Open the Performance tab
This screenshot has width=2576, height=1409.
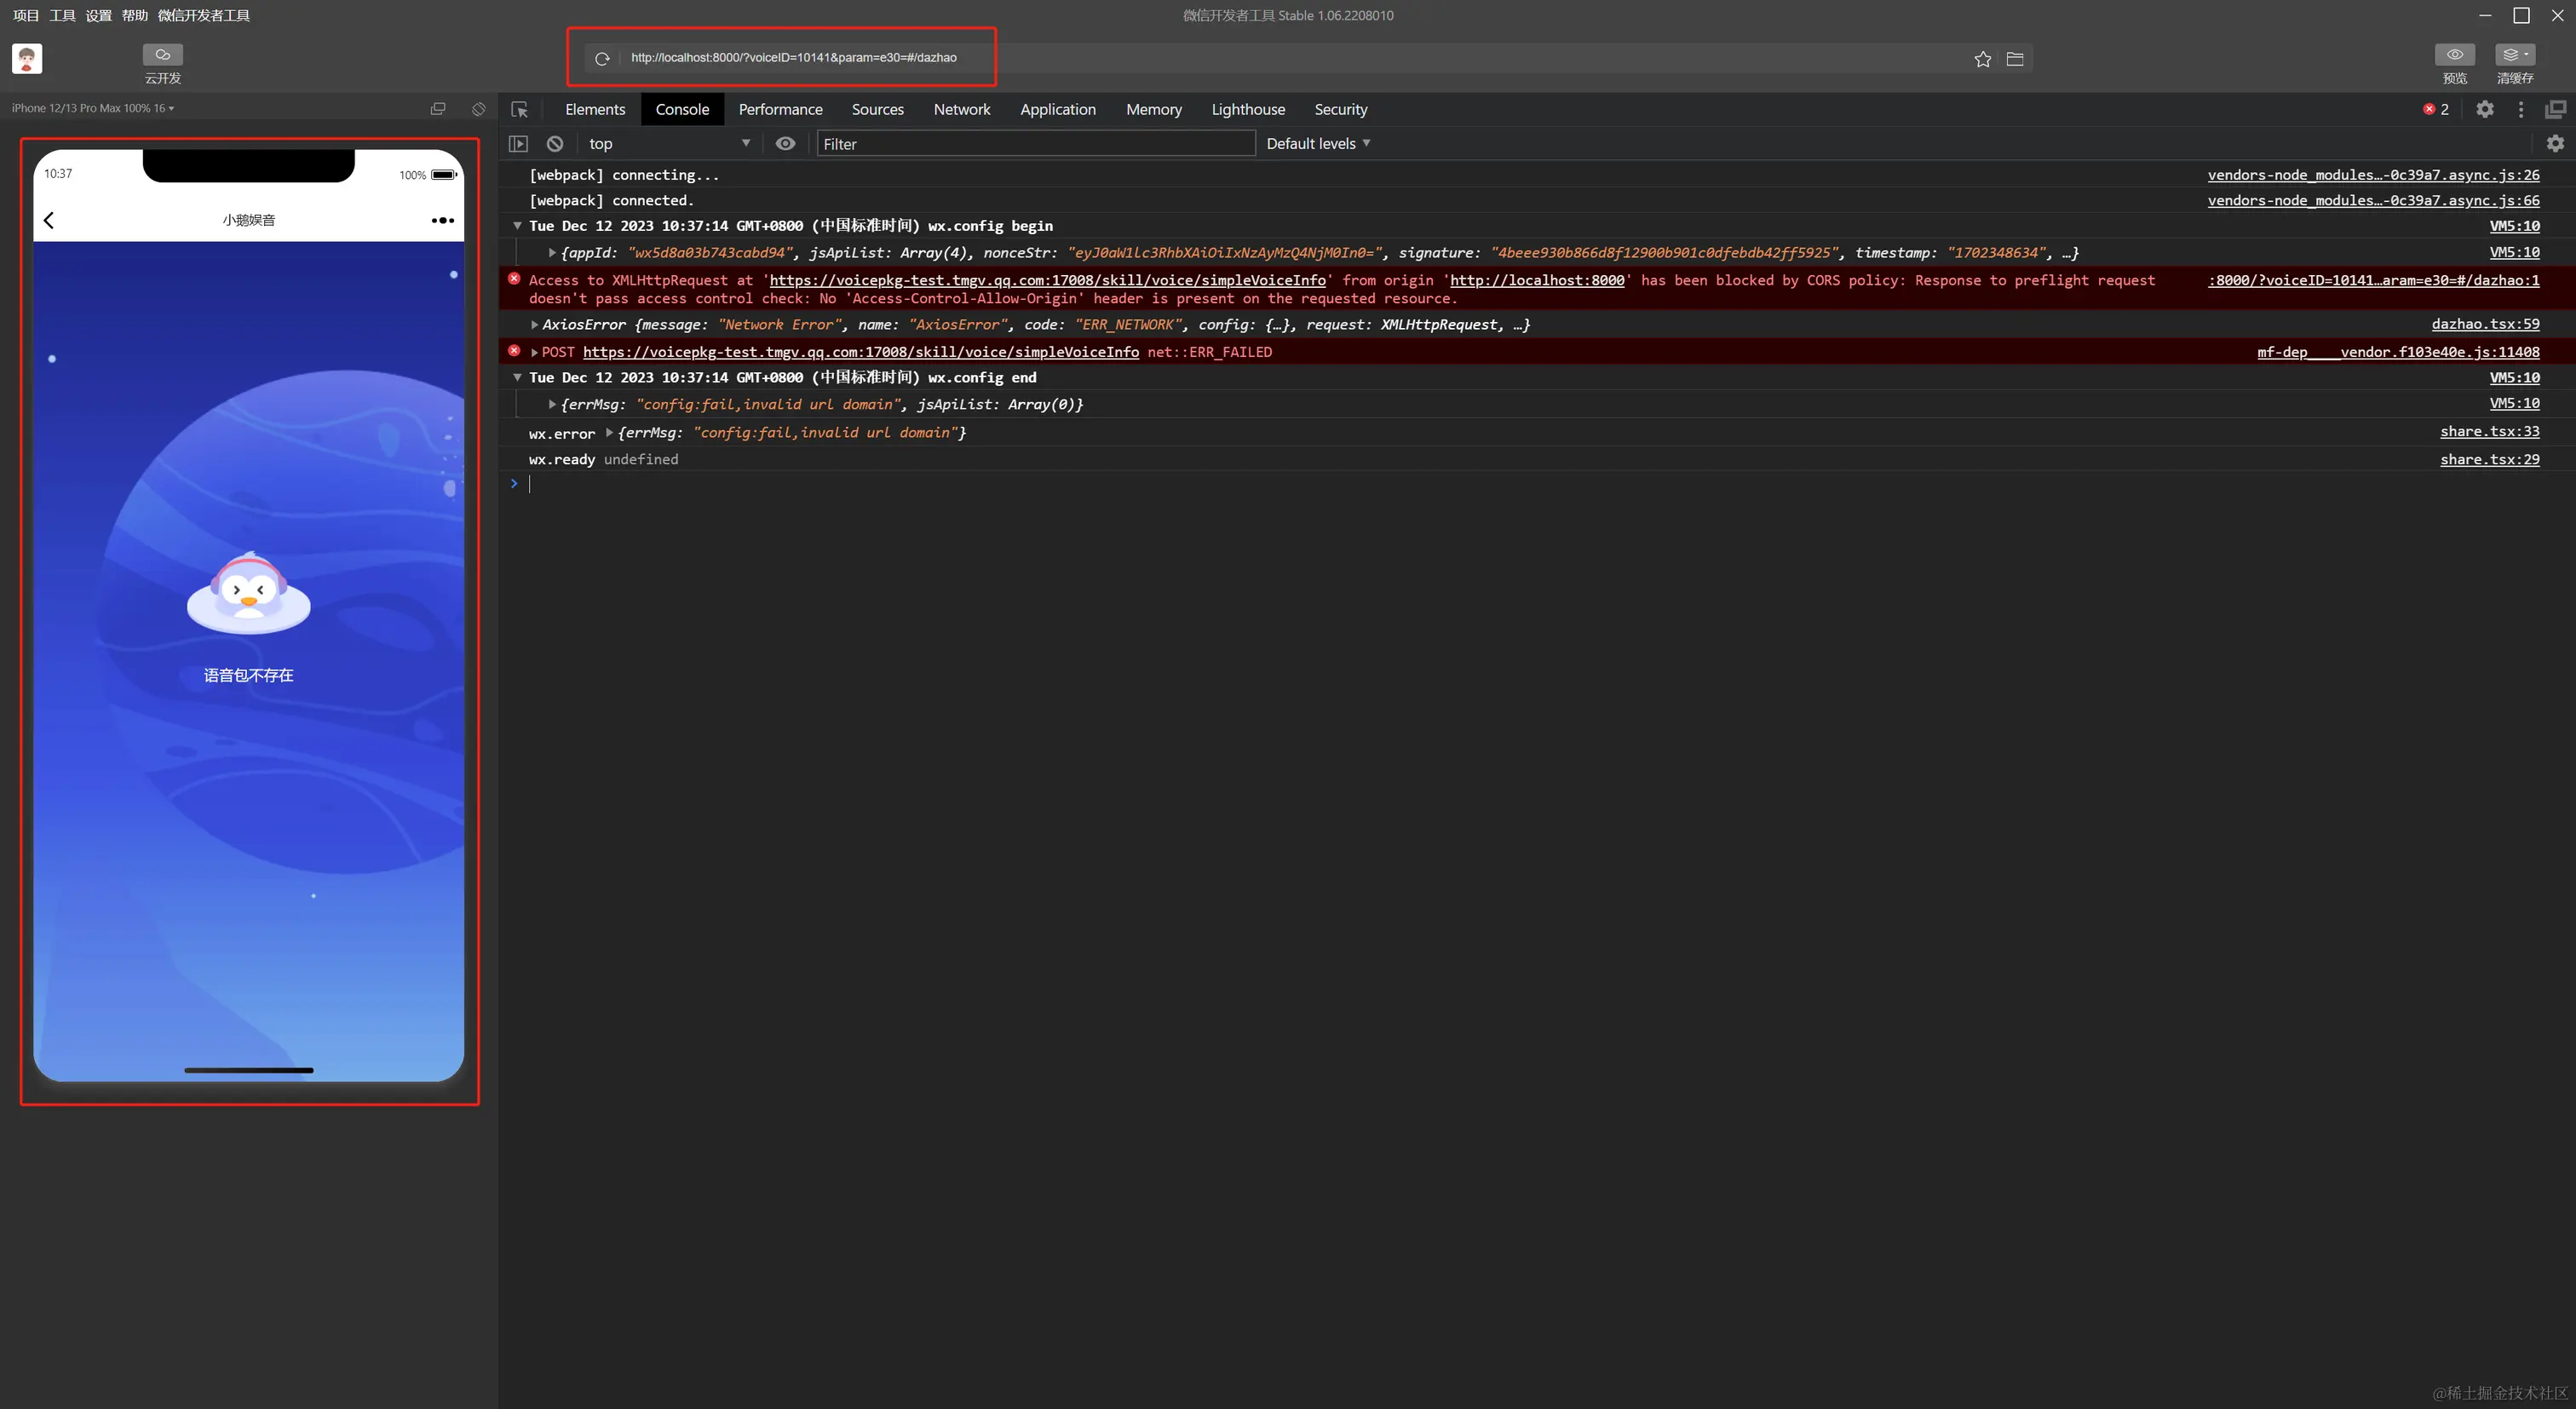[x=780, y=110]
